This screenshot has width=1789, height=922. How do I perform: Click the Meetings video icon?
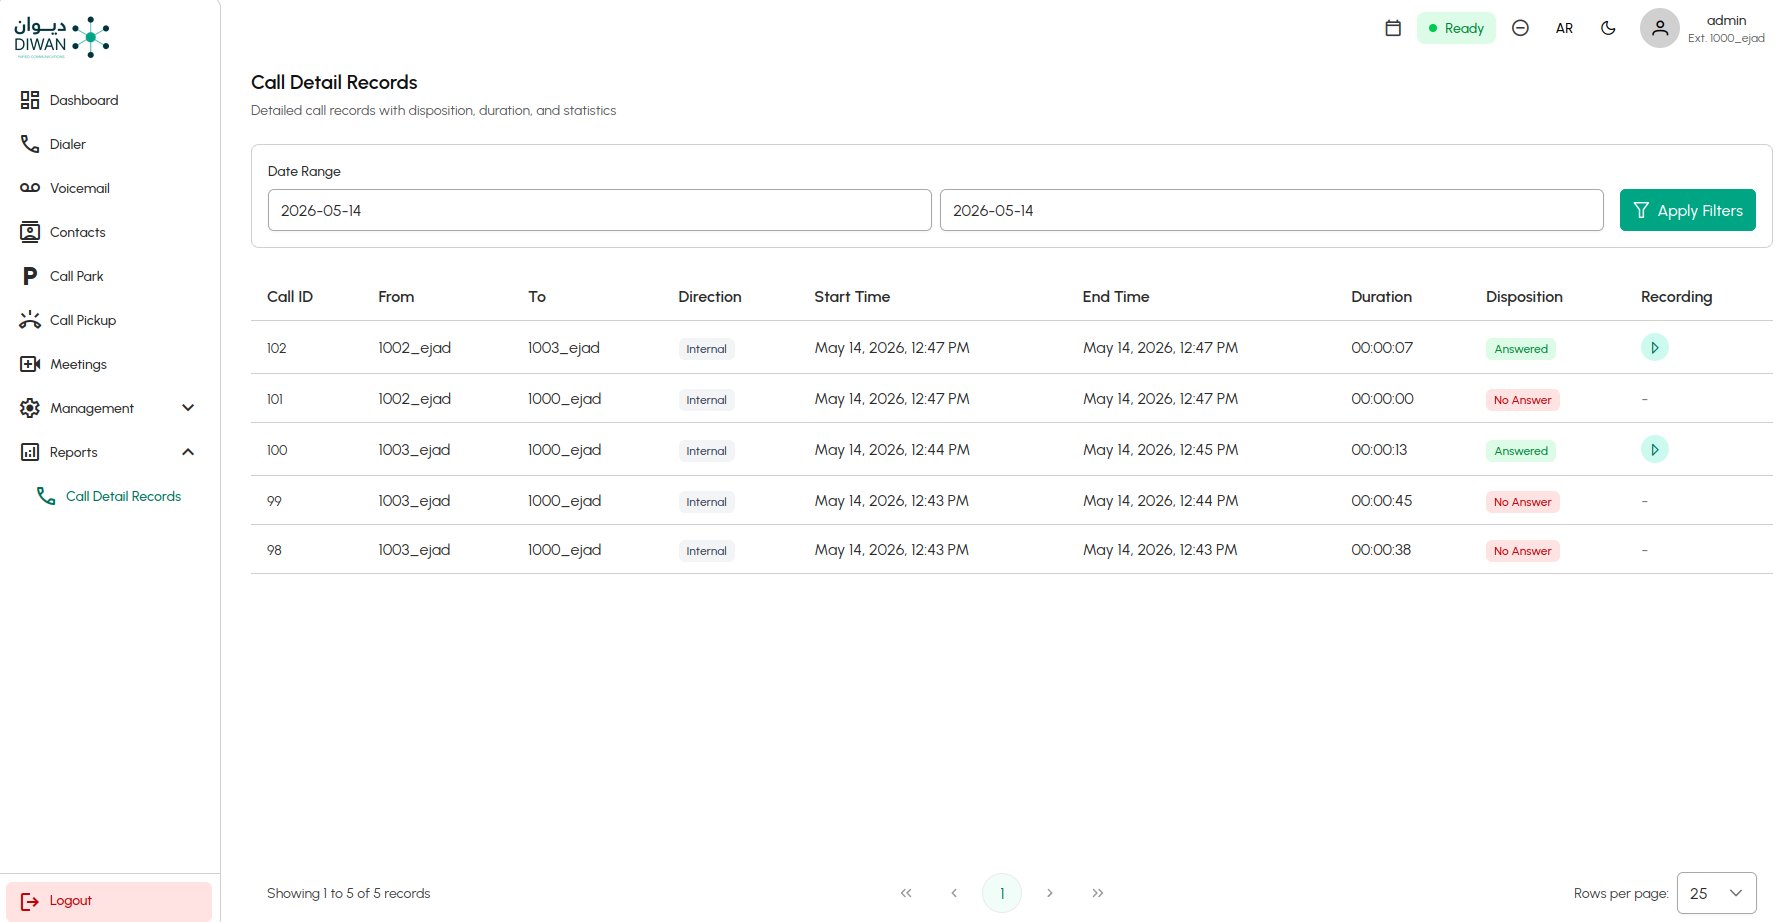tap(30, 364)
